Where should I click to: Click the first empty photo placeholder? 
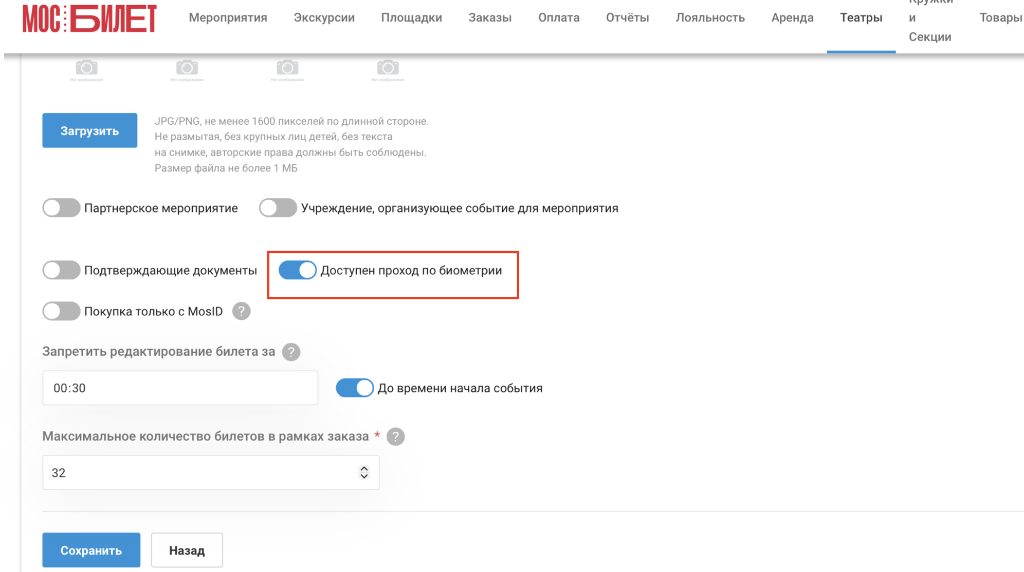(86, 70)
